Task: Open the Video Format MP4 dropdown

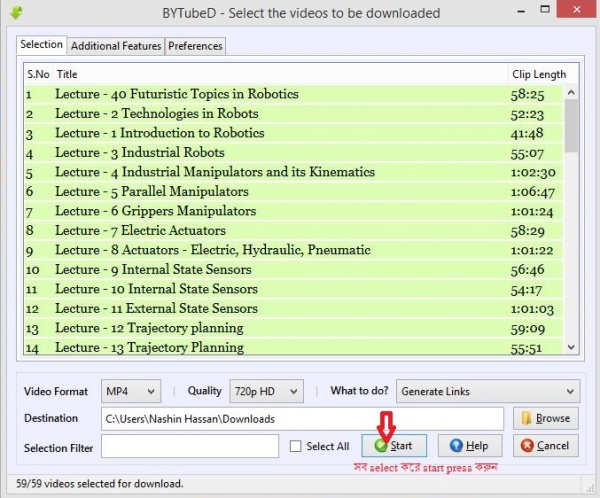Action: (x=131, y=391)
